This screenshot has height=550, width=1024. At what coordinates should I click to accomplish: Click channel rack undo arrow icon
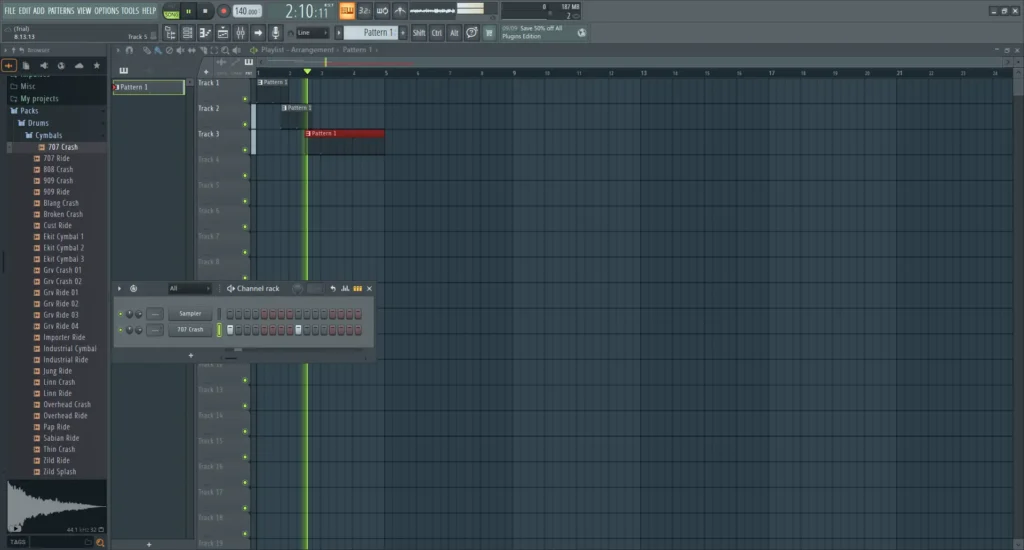point(333,288)
